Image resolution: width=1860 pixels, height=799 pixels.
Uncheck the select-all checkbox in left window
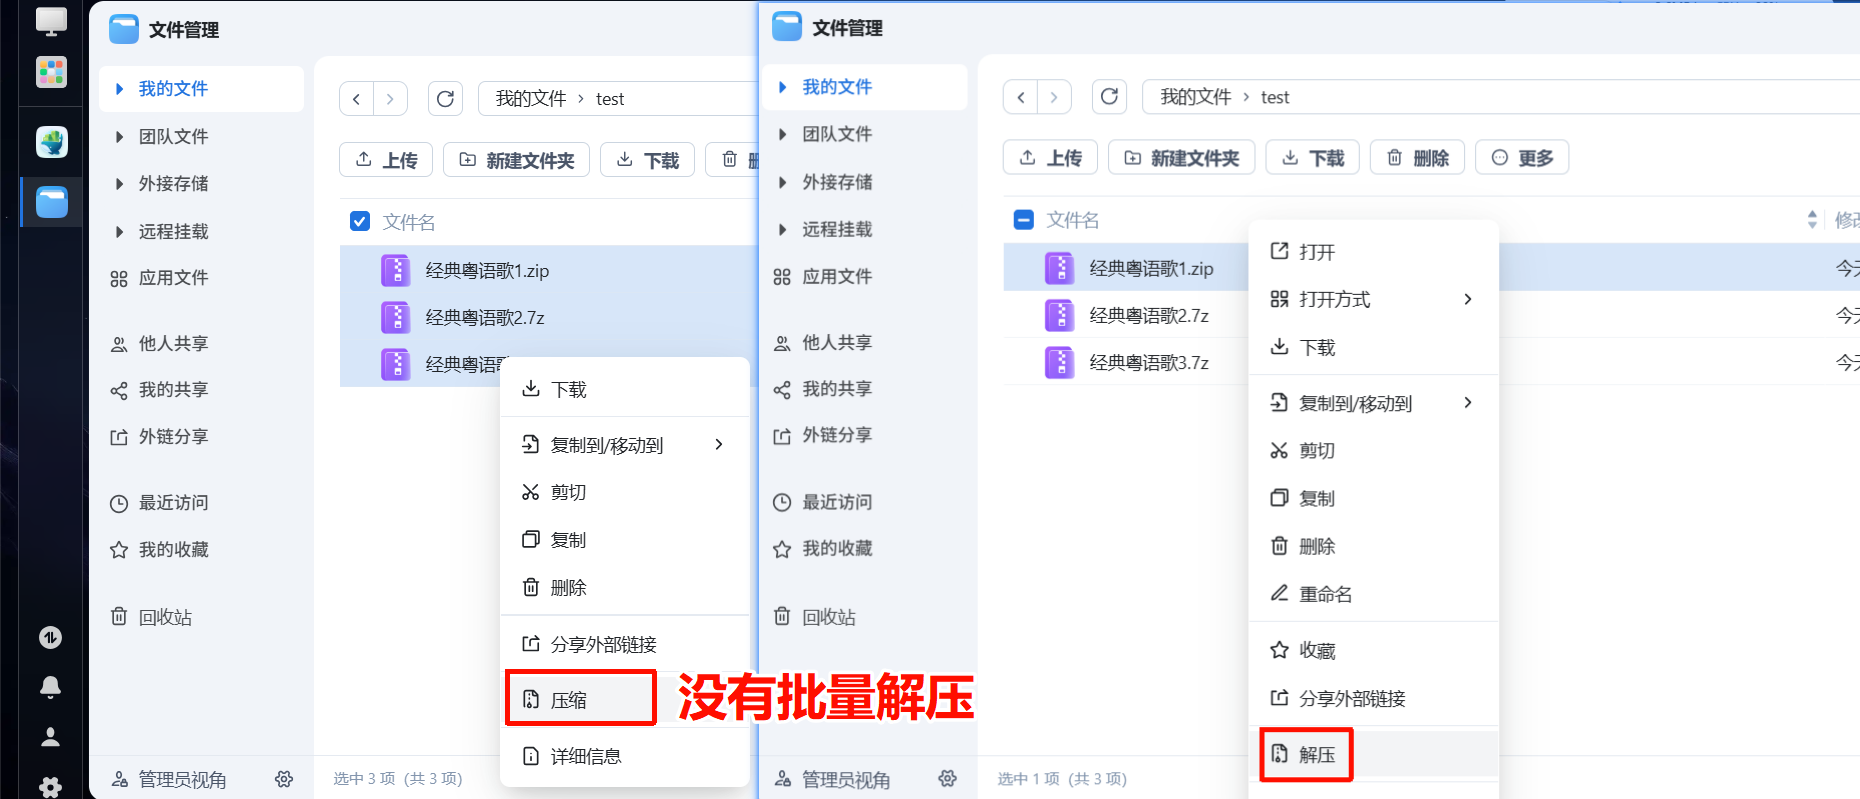360,221
